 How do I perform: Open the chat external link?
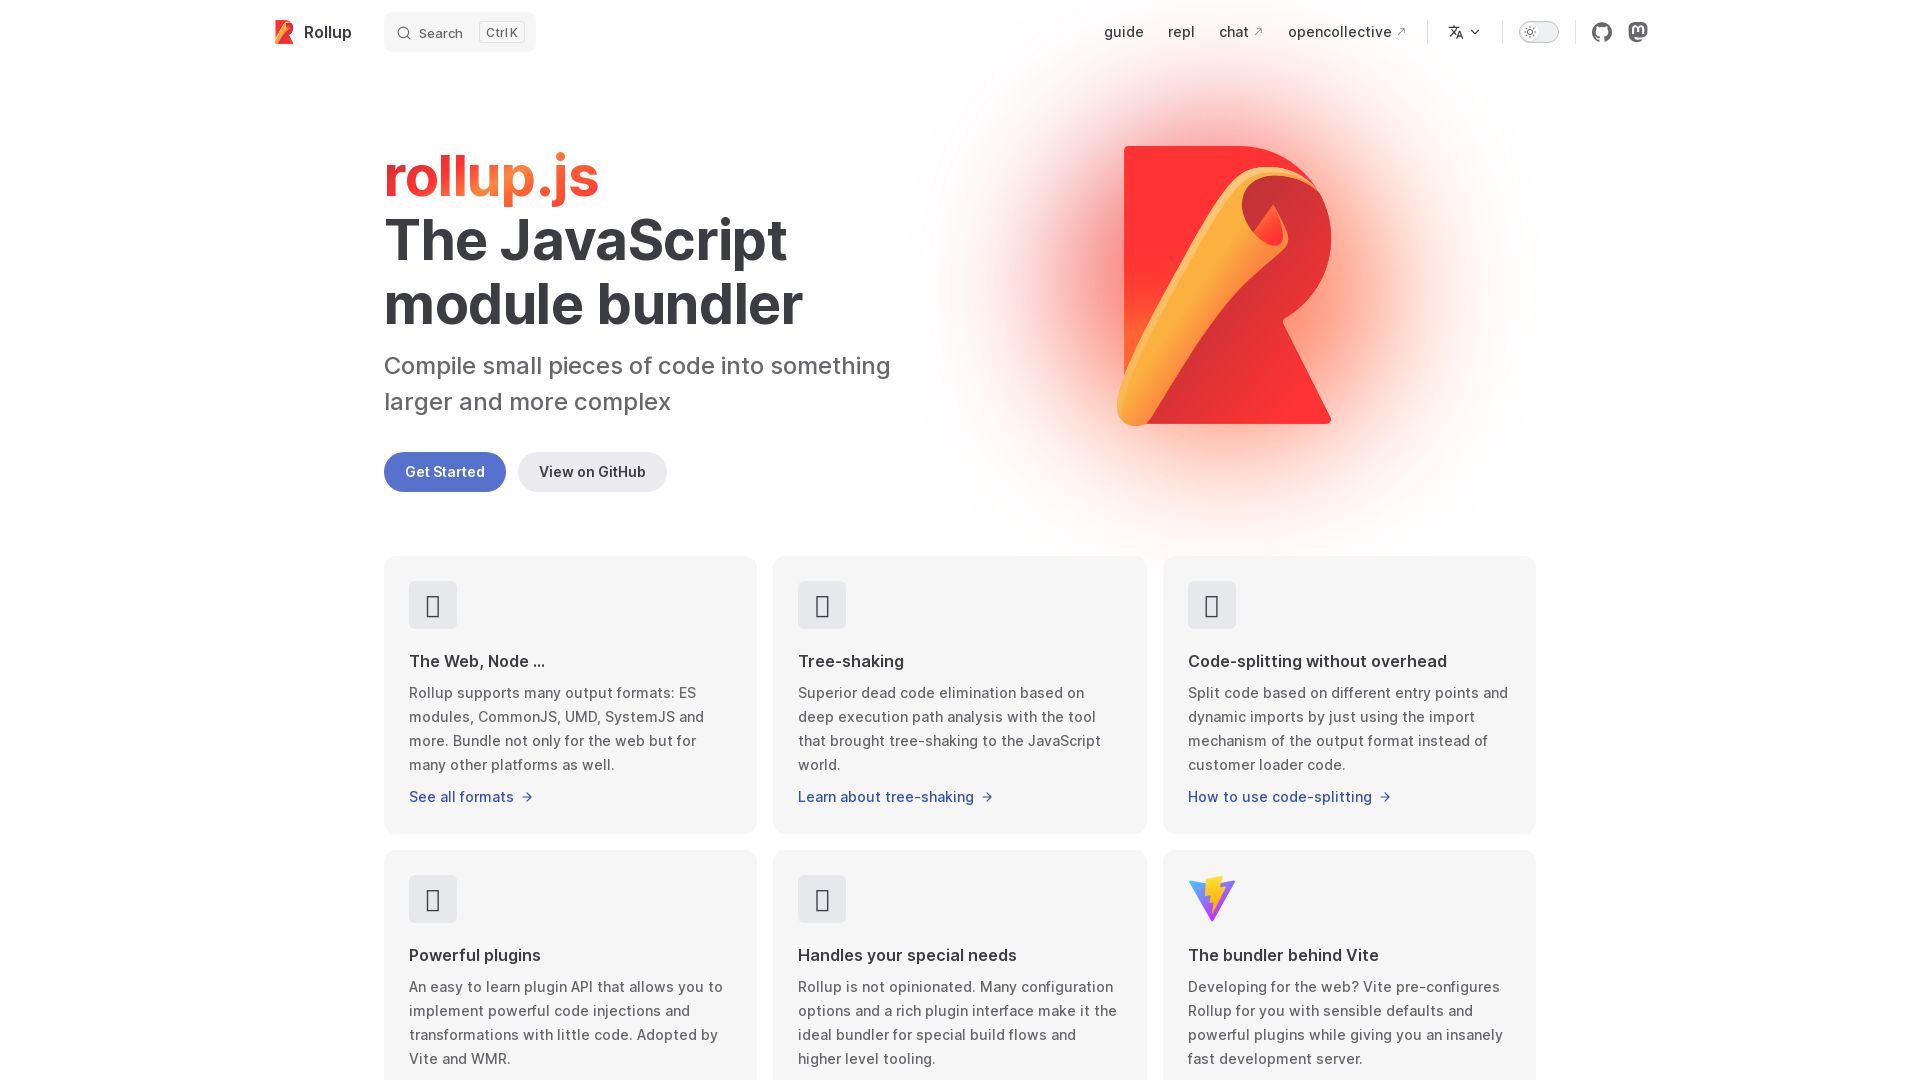[x=1241, y=32]
